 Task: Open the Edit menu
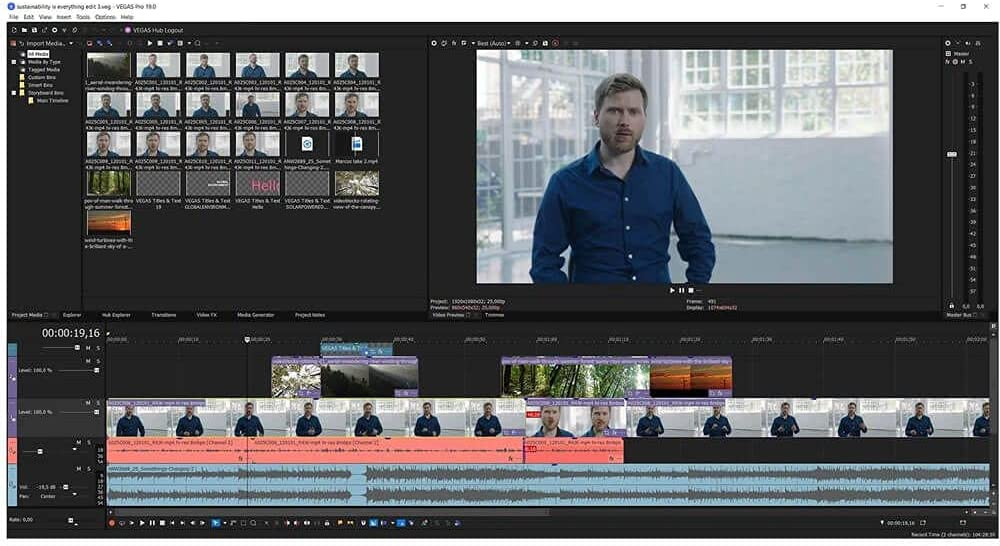pos(29,17)
